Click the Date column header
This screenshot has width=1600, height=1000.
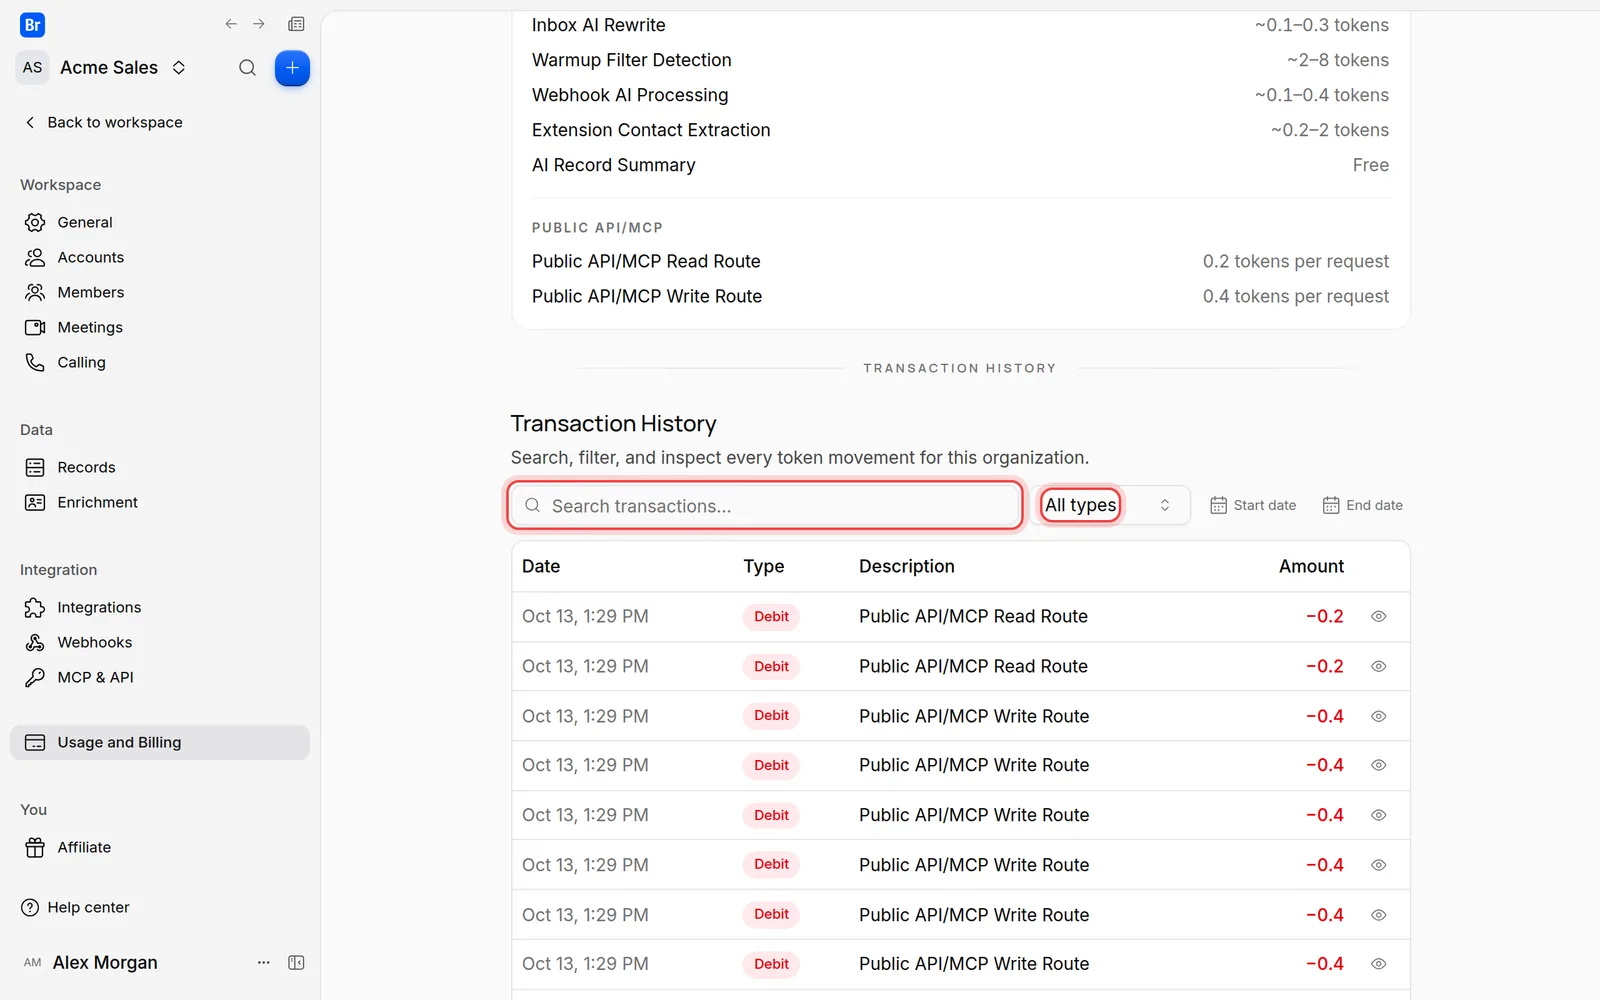541,566
